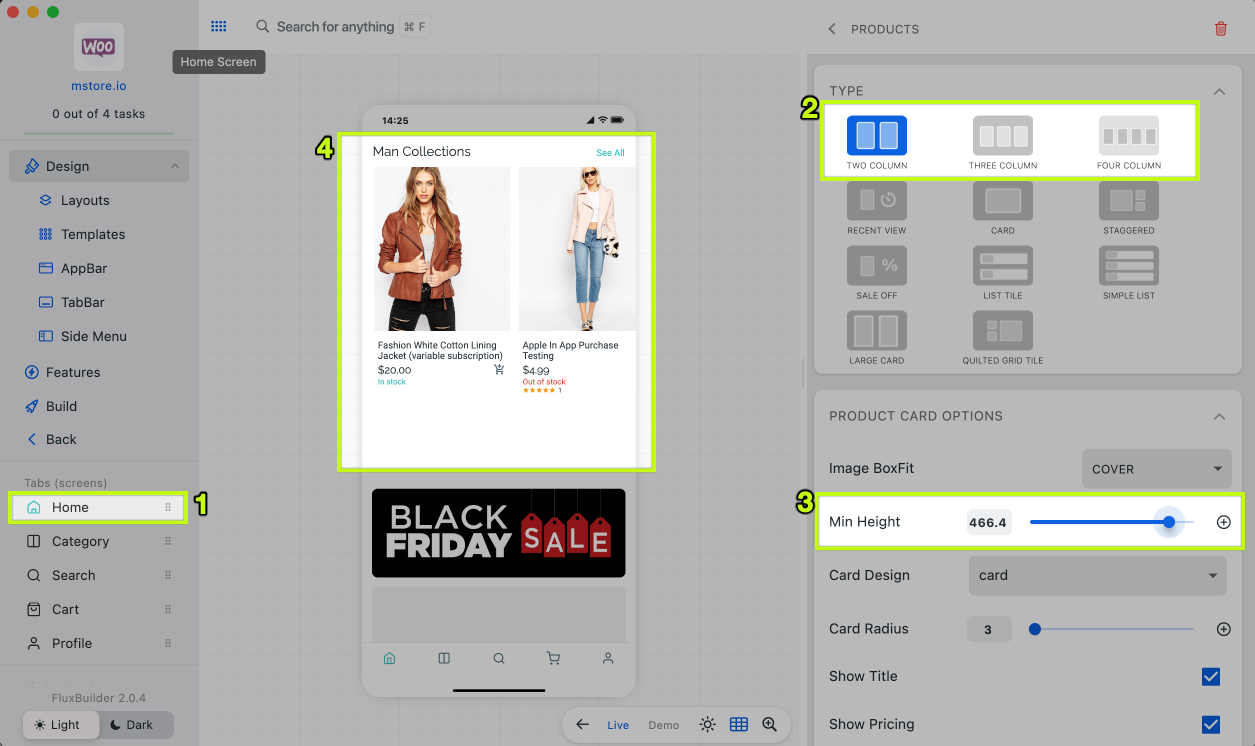Collapse the Product Card Options section
This screenshot has width=1255, height=746.
tap(1219, 416)
